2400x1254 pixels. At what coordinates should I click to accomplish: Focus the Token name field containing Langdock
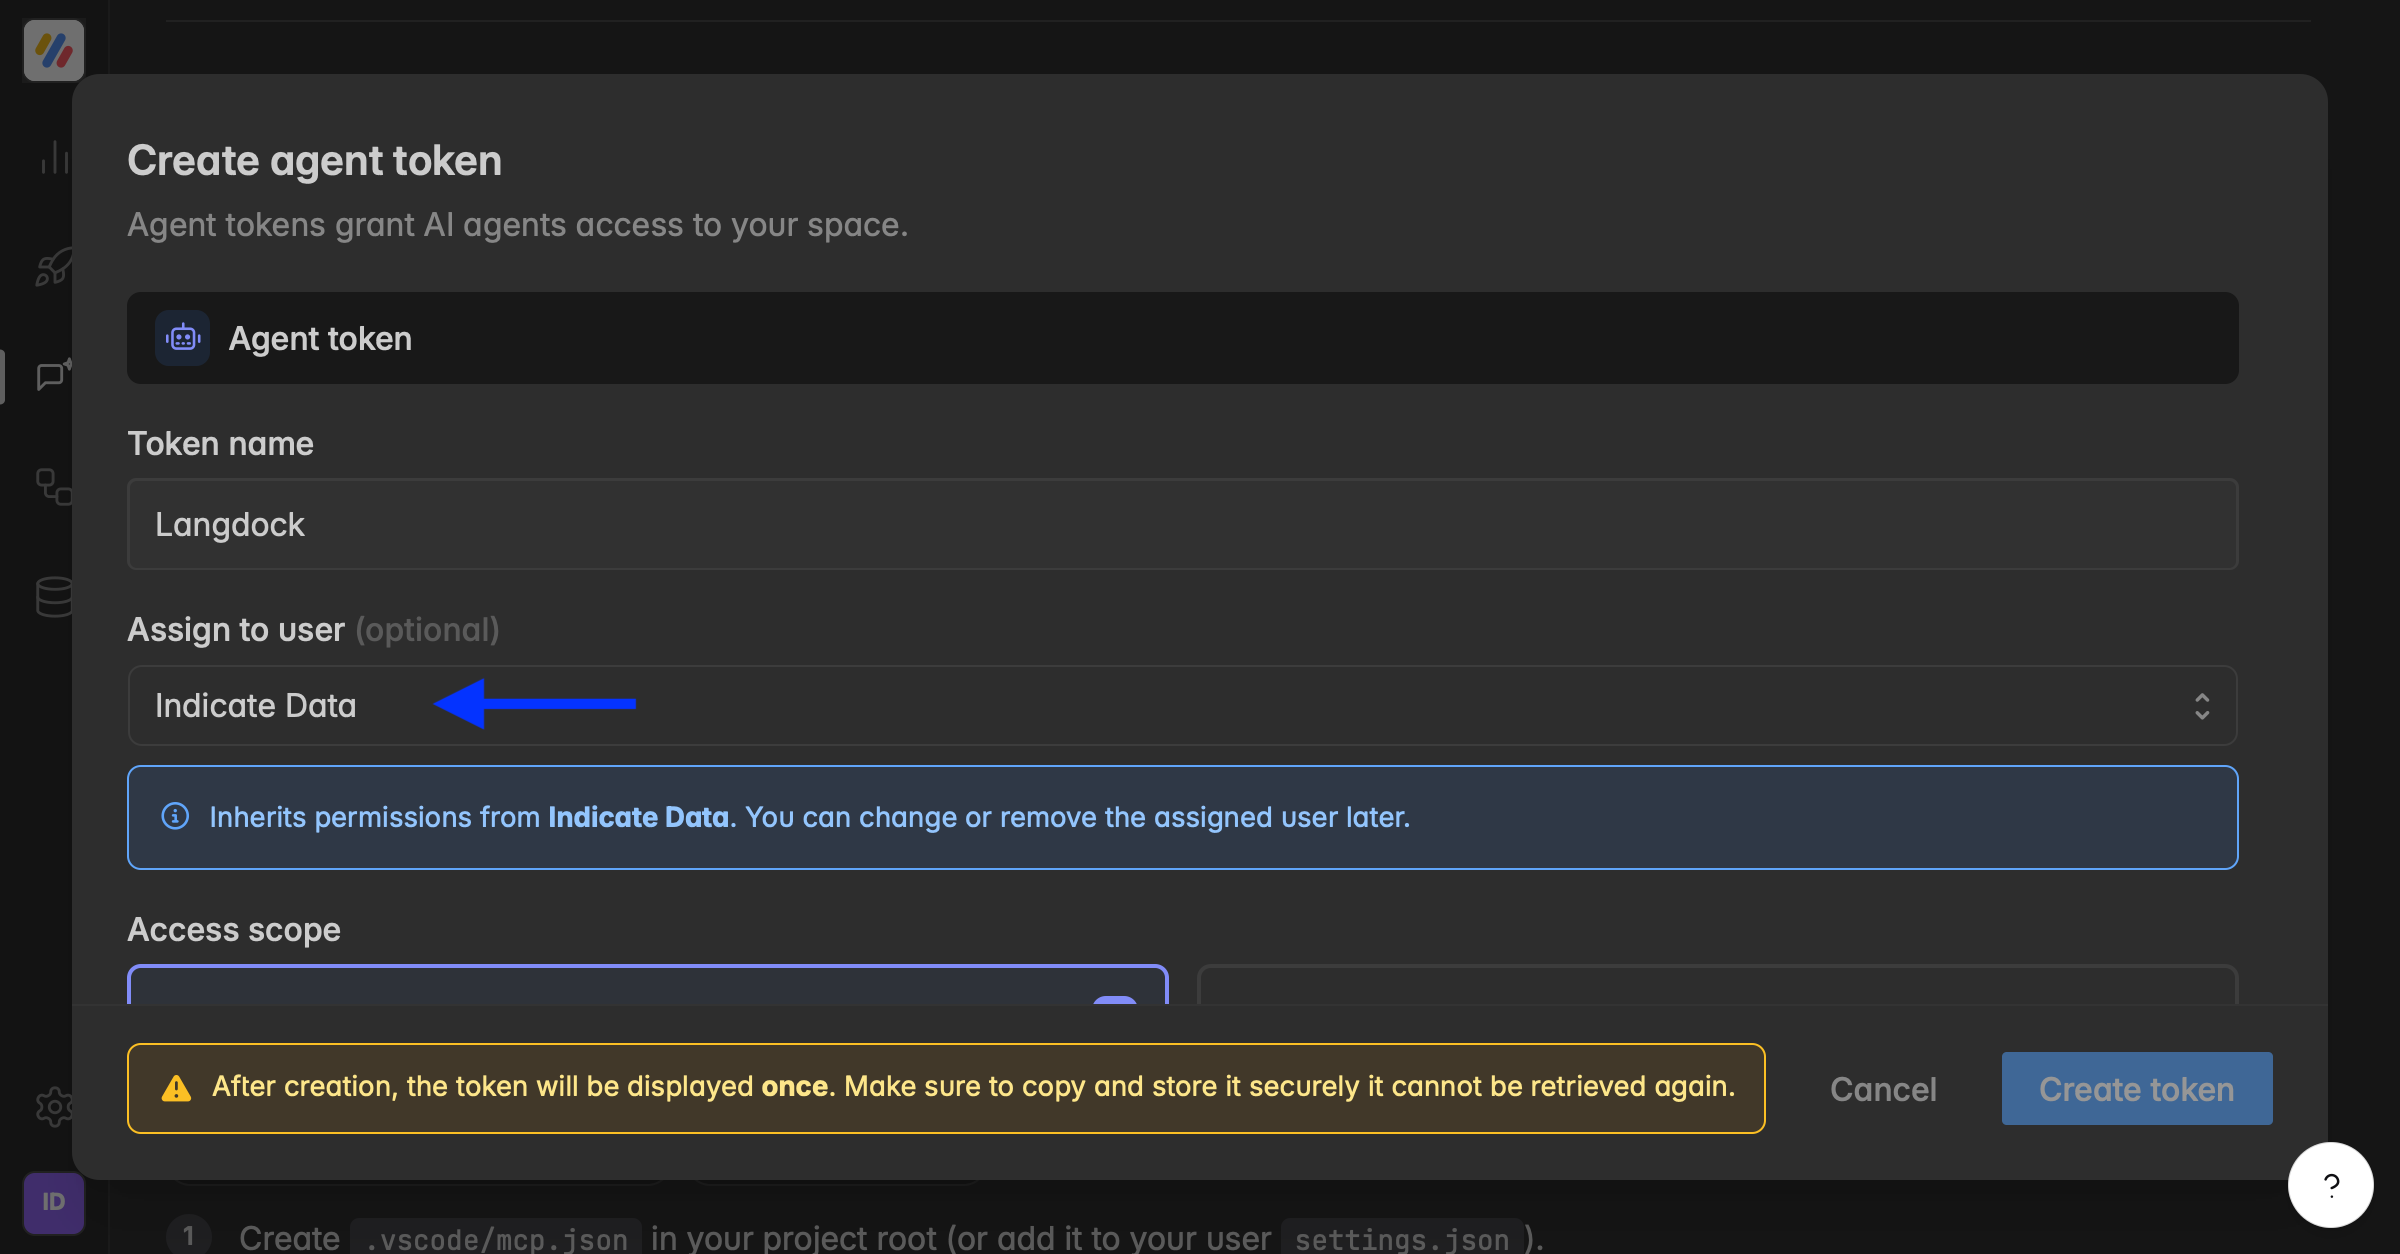click(x=1182, y=524)
